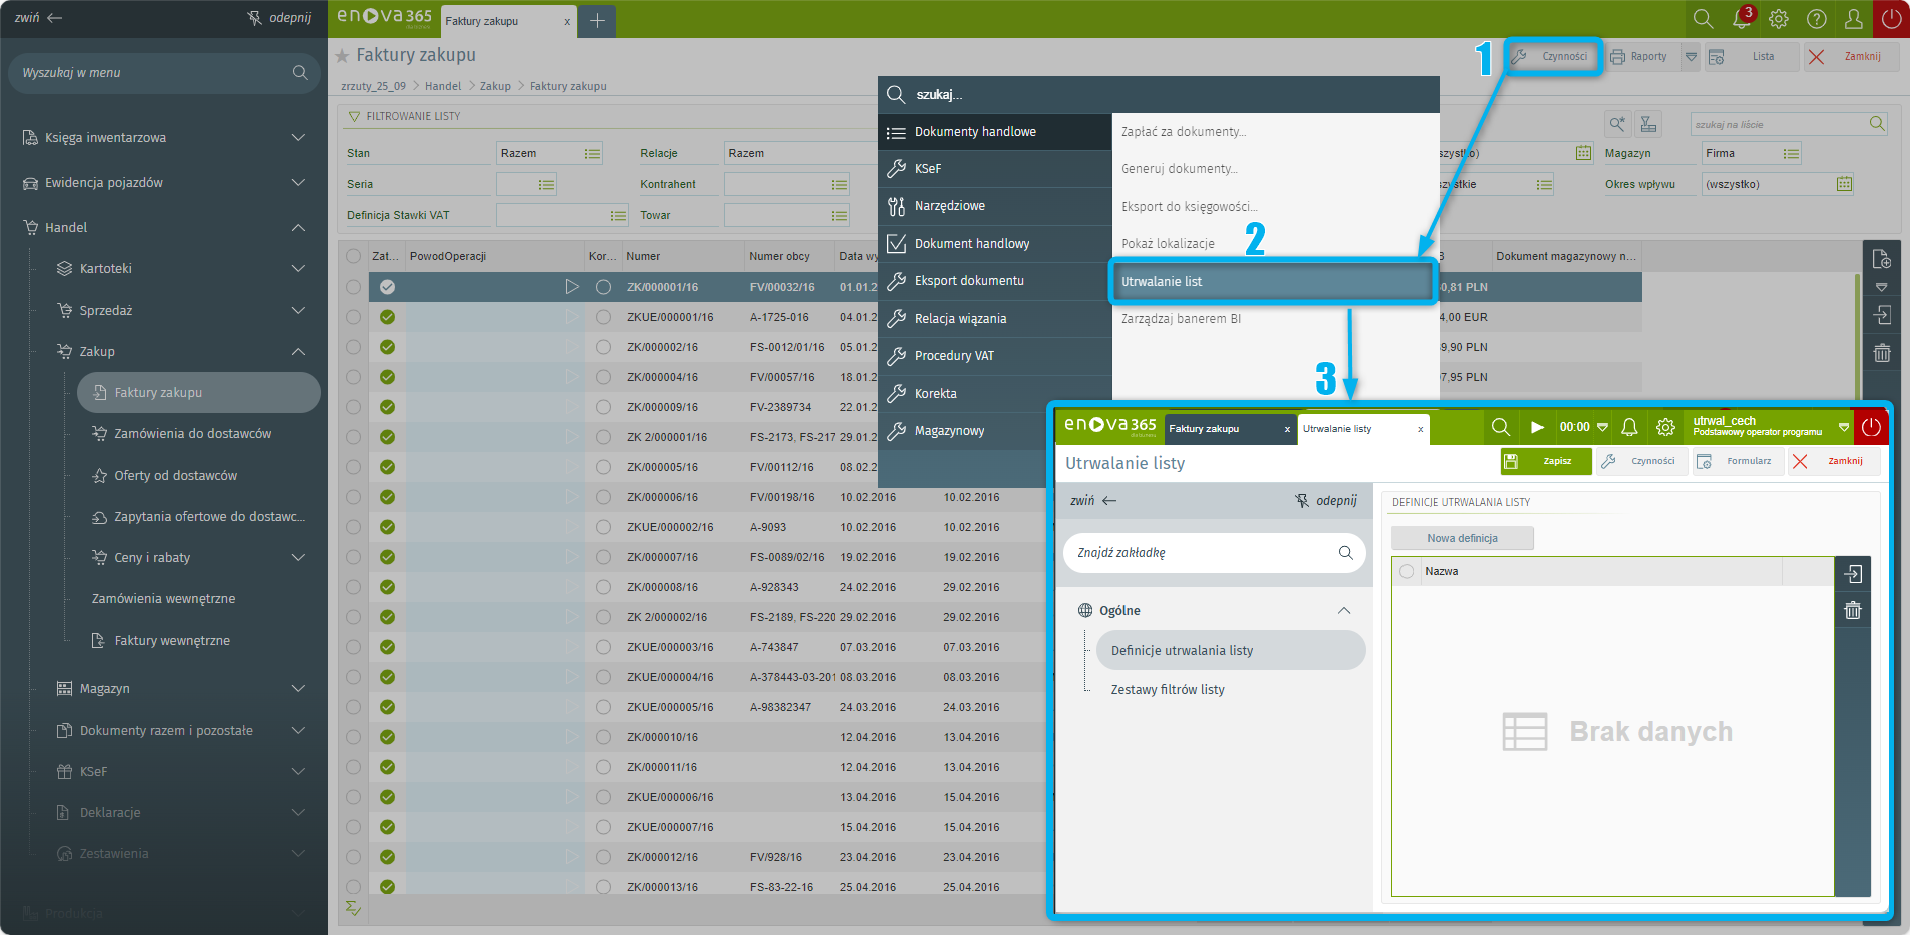The width and height of the screenshot is (1910, 935).
Task: Expand the Sprzedaż menu section
Action: pos(298,311)
